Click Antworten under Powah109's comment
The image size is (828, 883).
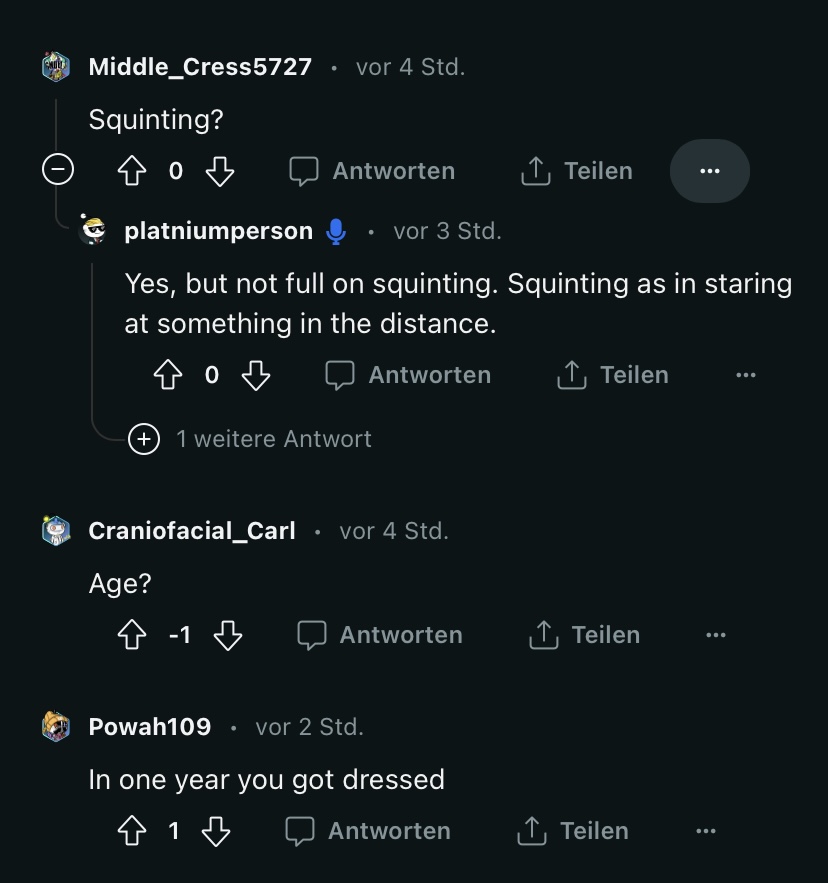368,831
